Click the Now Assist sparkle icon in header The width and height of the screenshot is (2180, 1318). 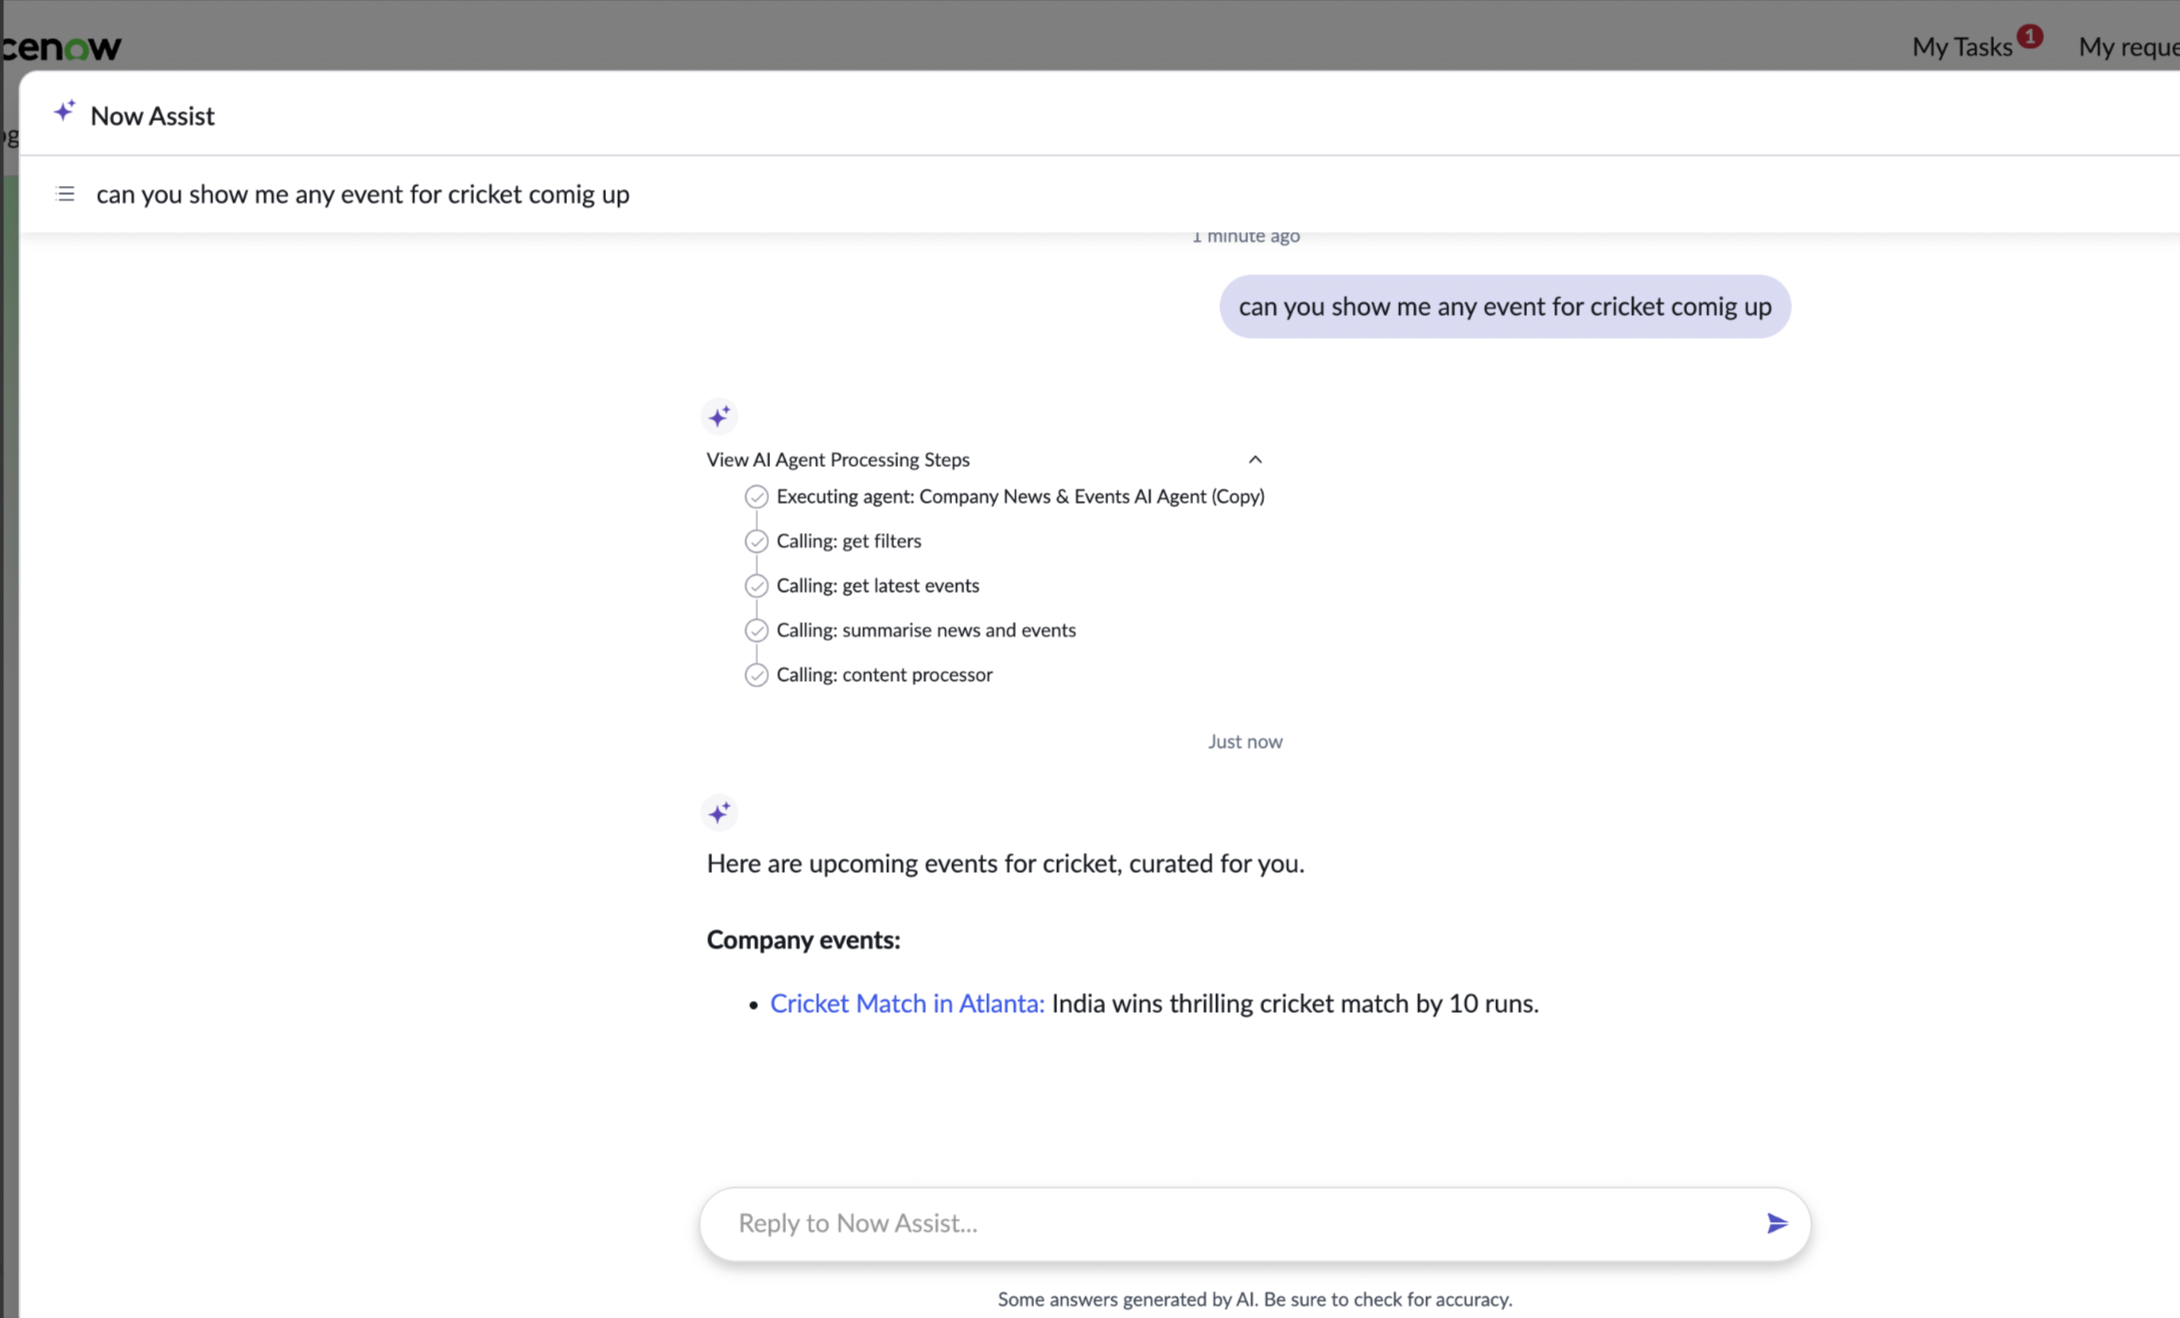click(x=64, y=112)
